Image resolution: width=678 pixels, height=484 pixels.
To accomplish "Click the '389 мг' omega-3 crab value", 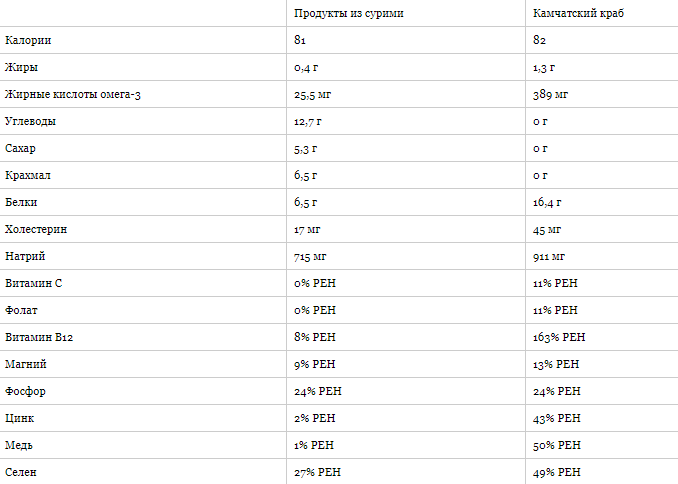I will pyautogui.click(x=551, y=95).
